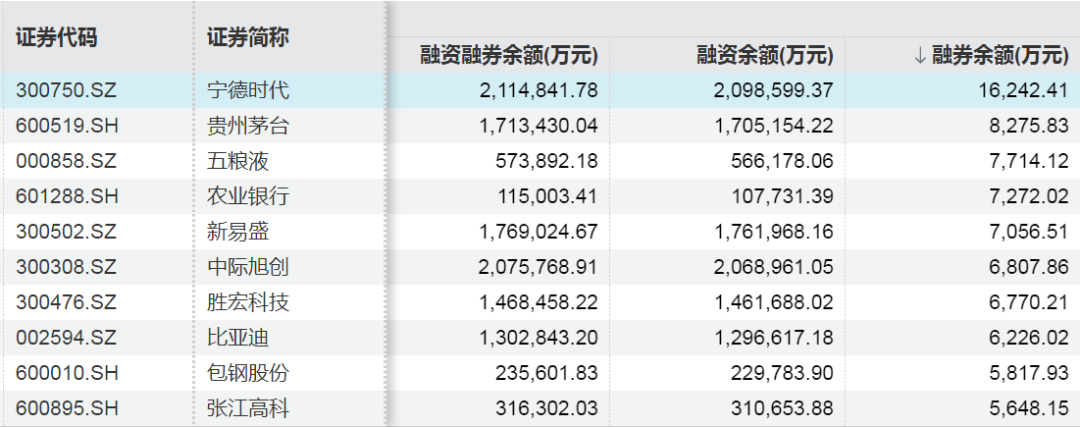Click the value 6,770.21
Screen dimensions: 1080x427
1029,302
